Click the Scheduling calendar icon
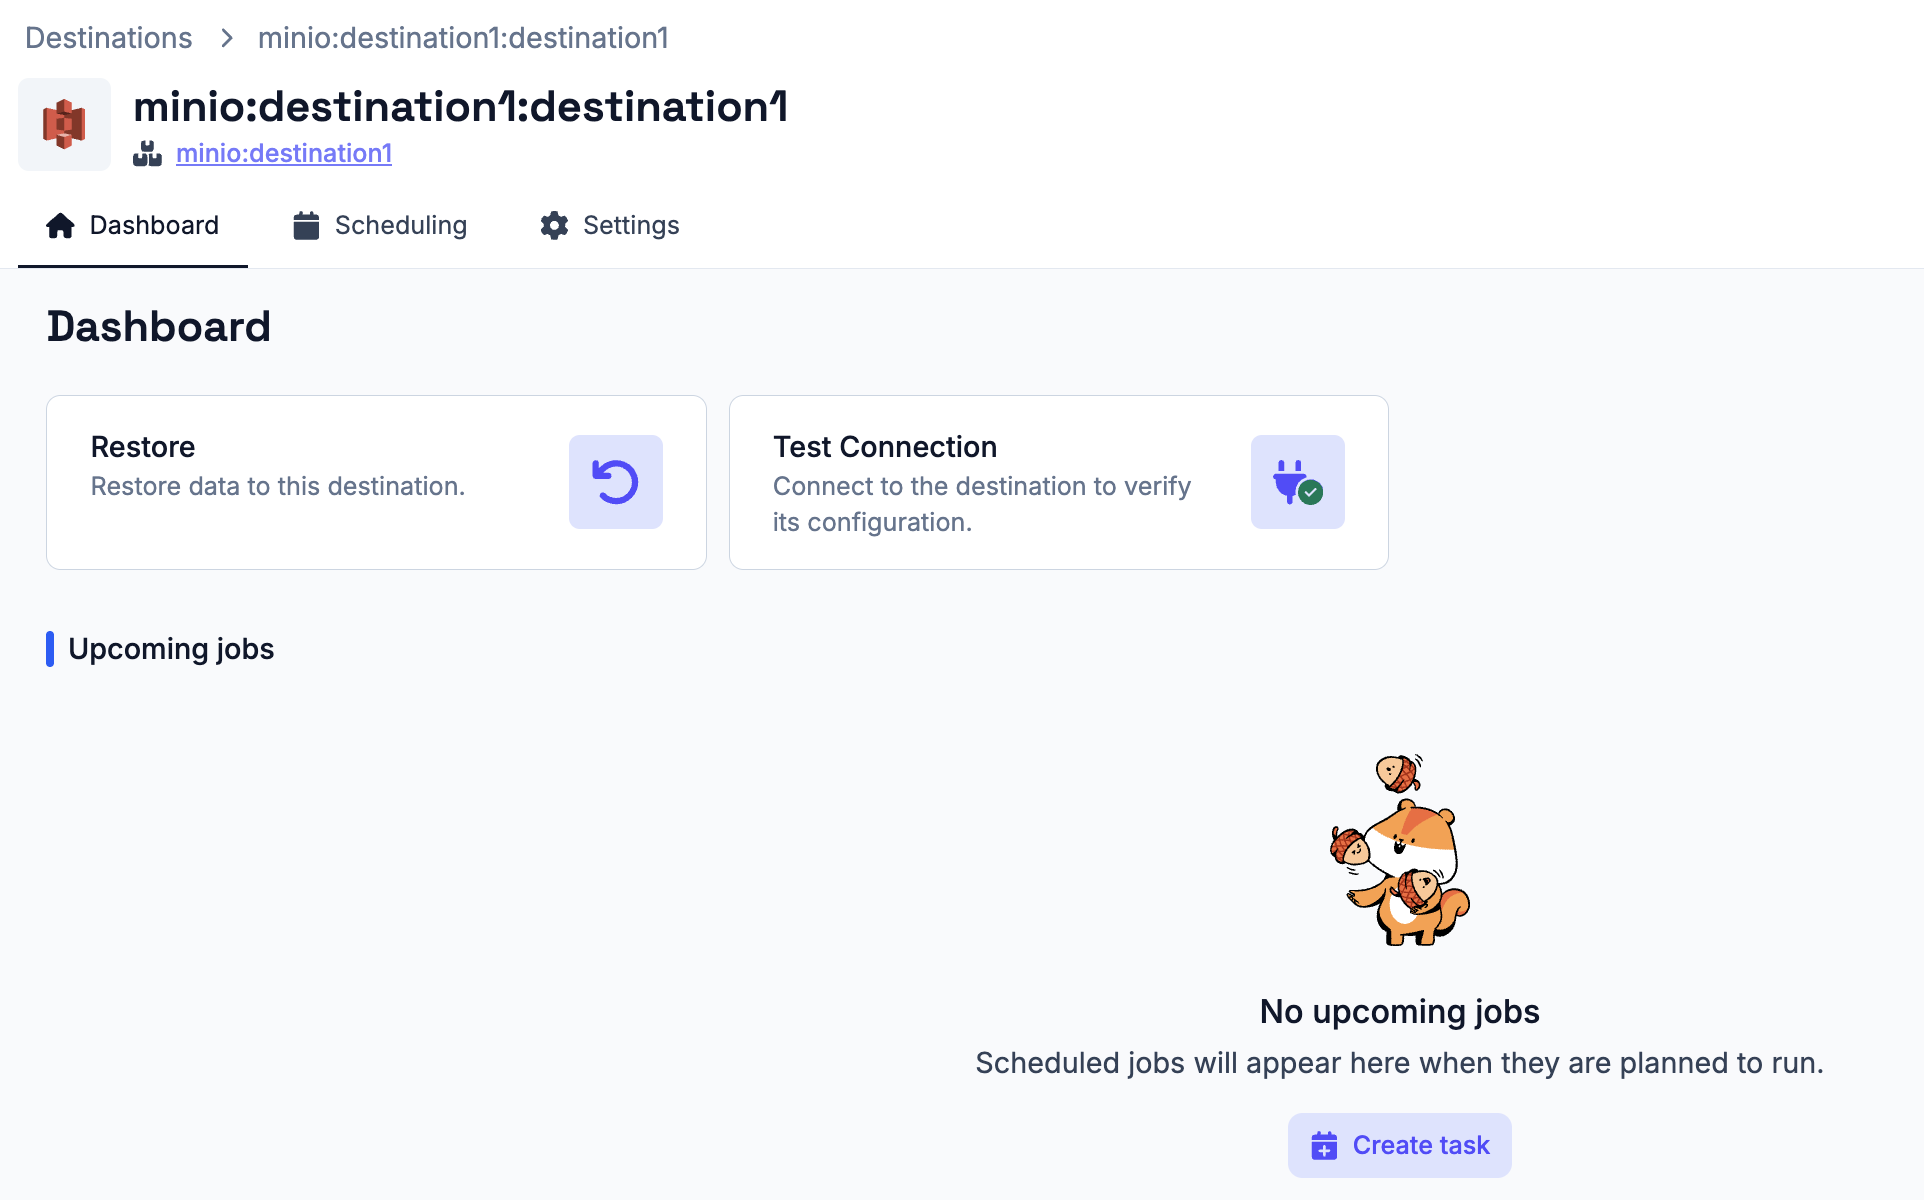The height and width of the screenshot is (1200, 1924). click(306, 226)
